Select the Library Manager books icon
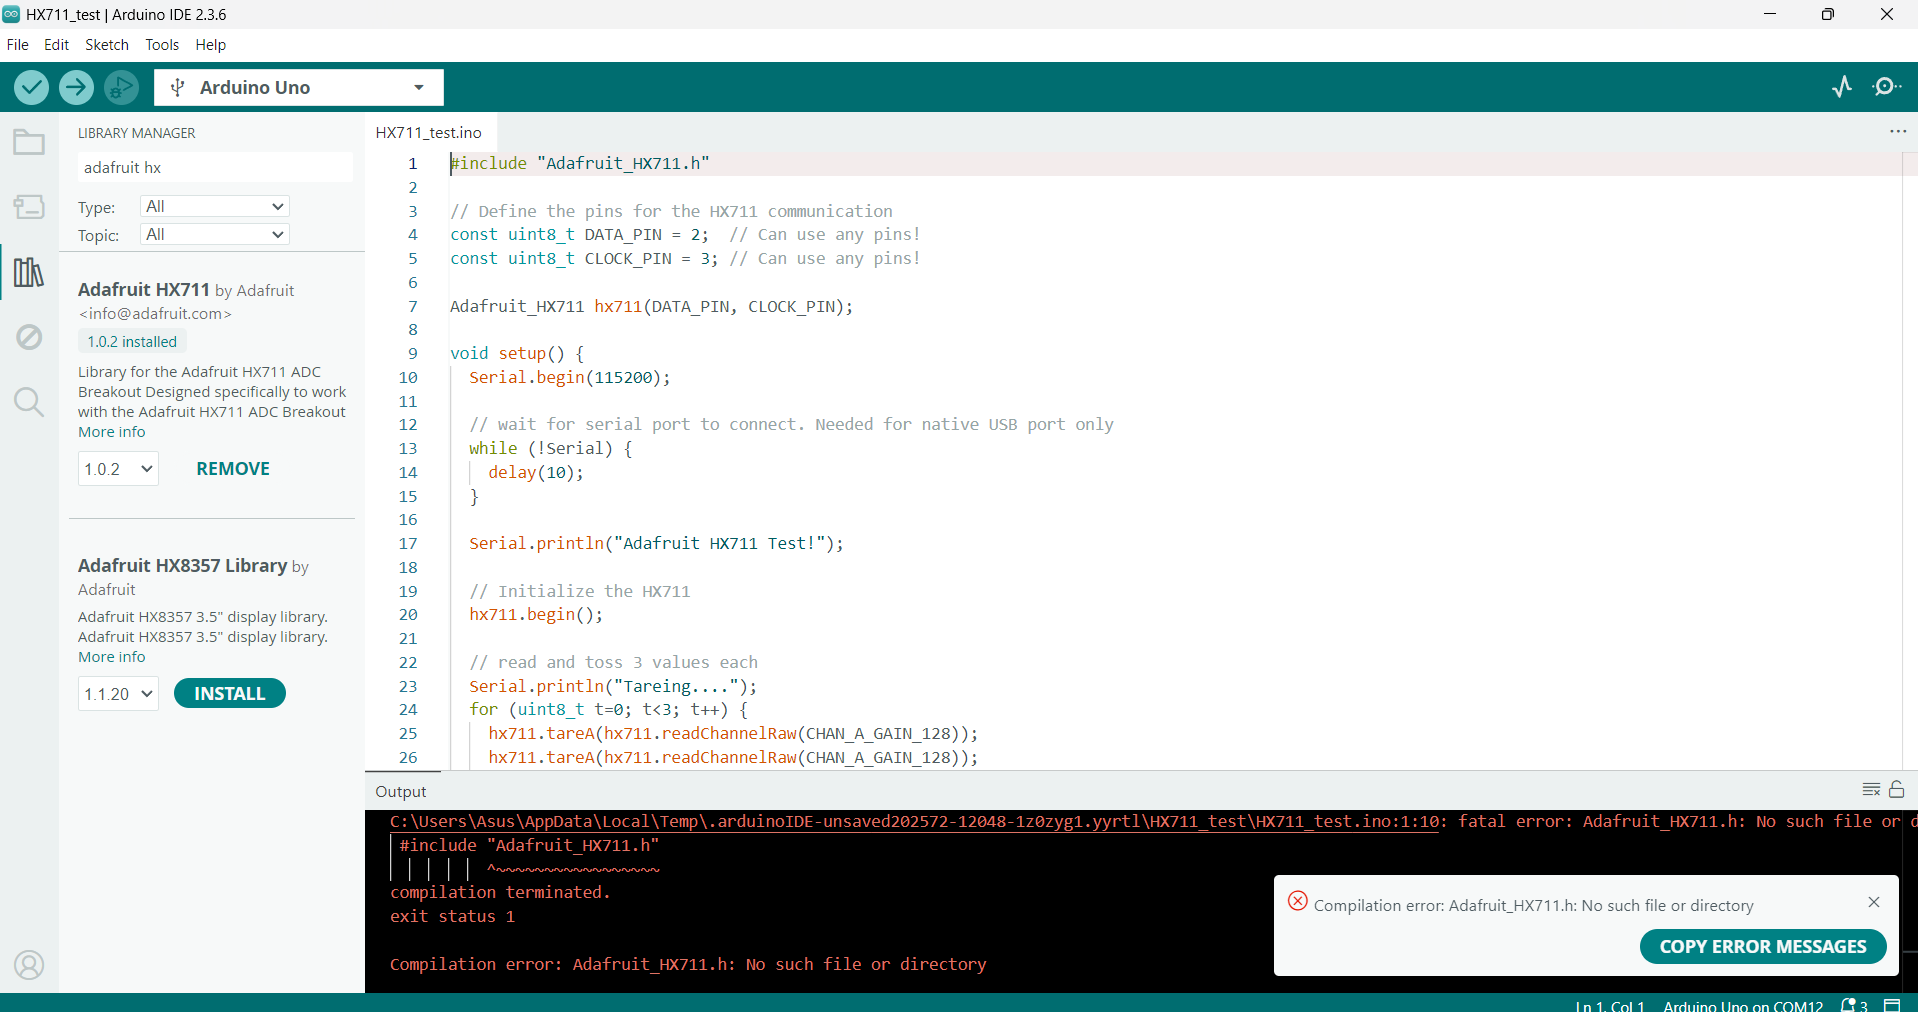The width and height of the screenshot is (1918, 1012). point(28,272)
